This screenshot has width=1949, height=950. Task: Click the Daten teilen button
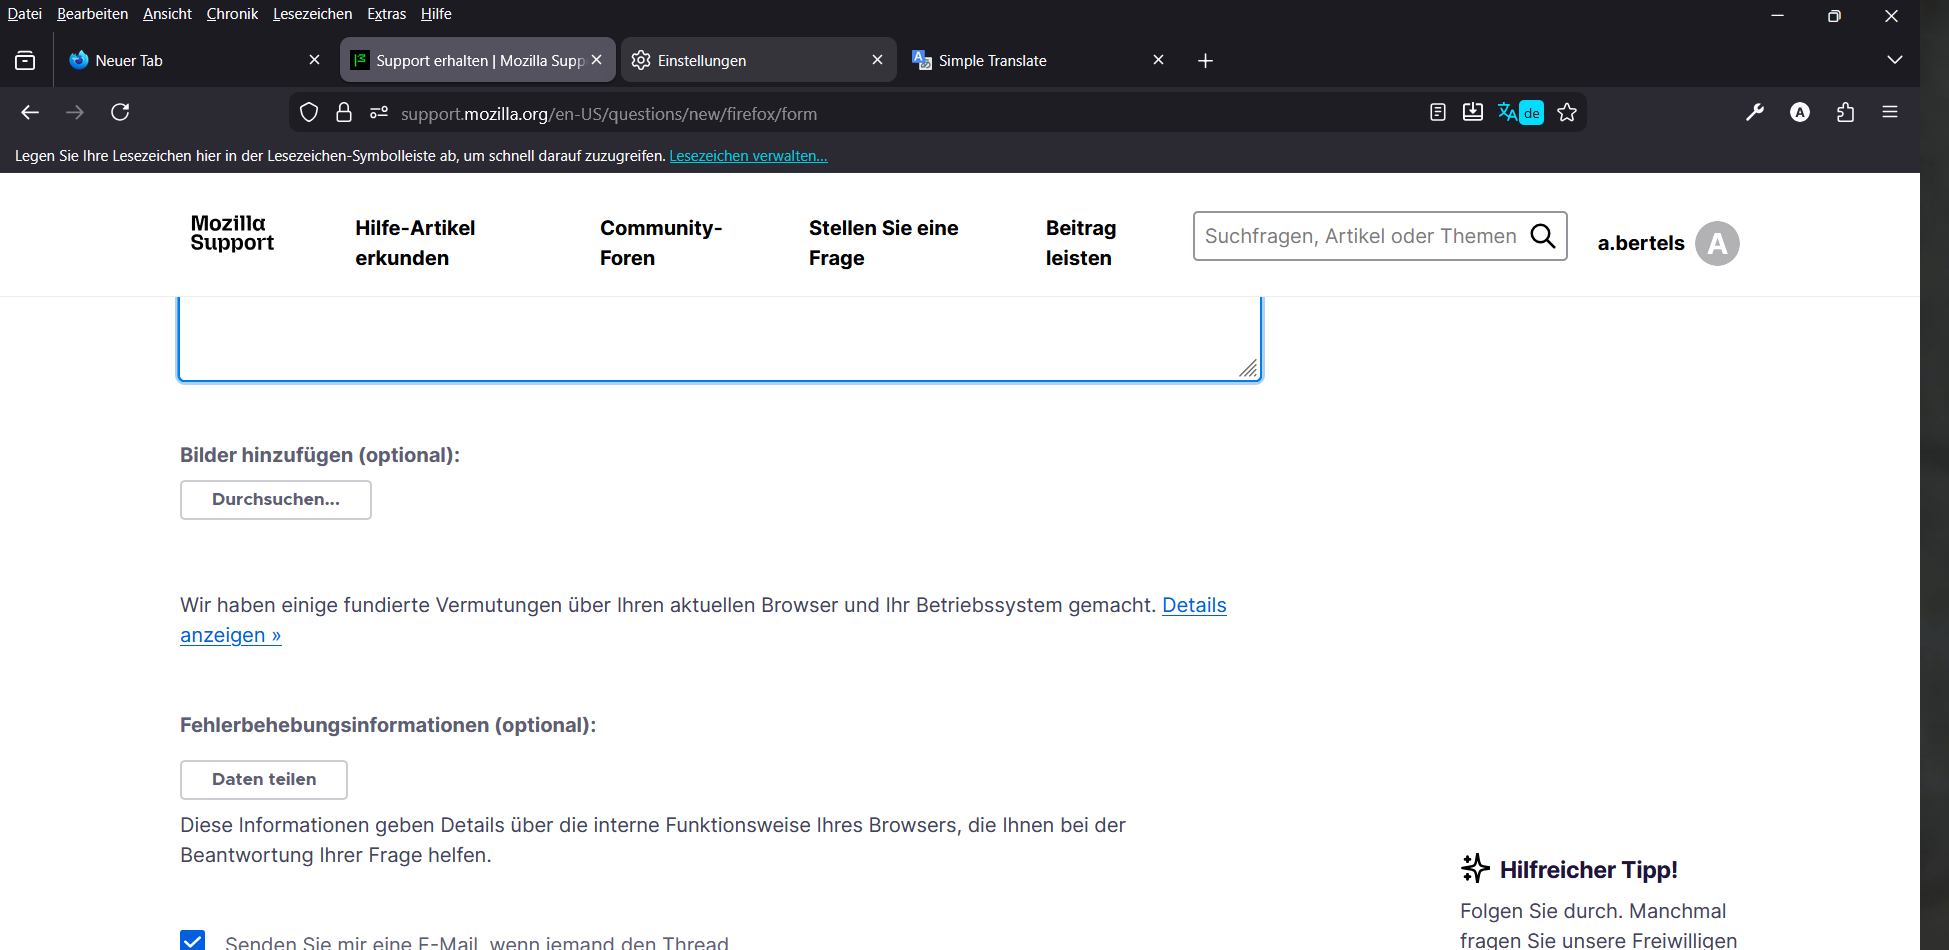[264, 780]
